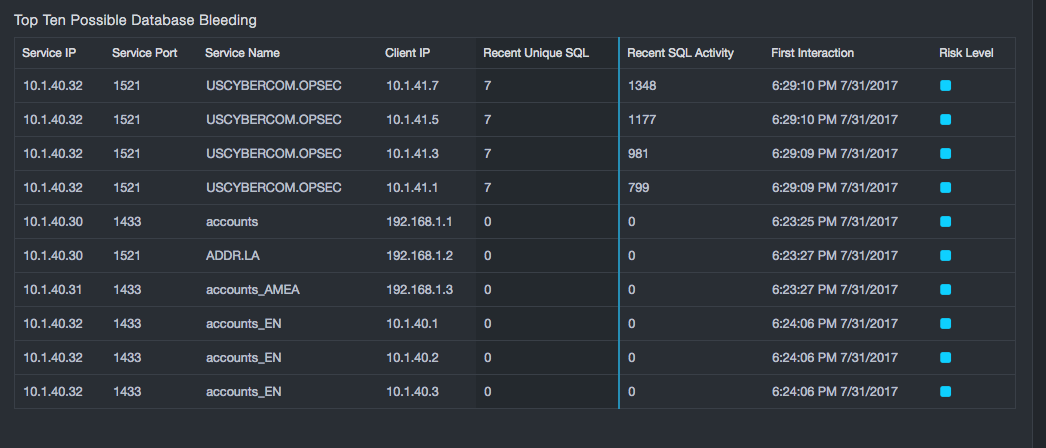
Task: Sort table by Service Port header
Action: pos(144,53)
